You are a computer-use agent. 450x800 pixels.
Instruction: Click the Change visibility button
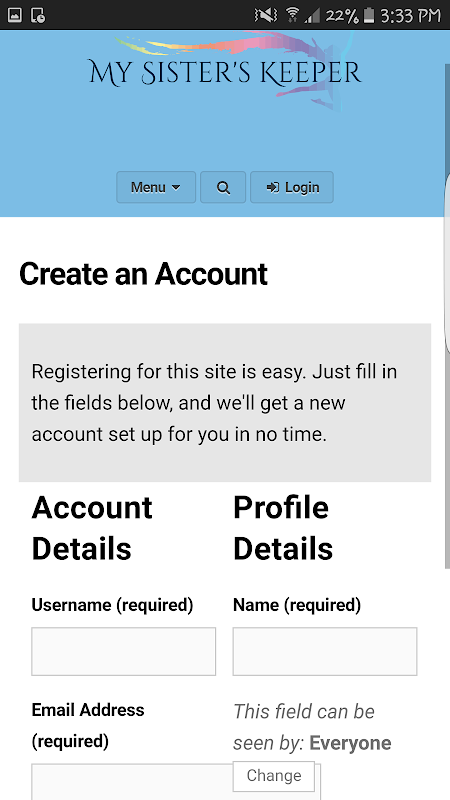274,776
